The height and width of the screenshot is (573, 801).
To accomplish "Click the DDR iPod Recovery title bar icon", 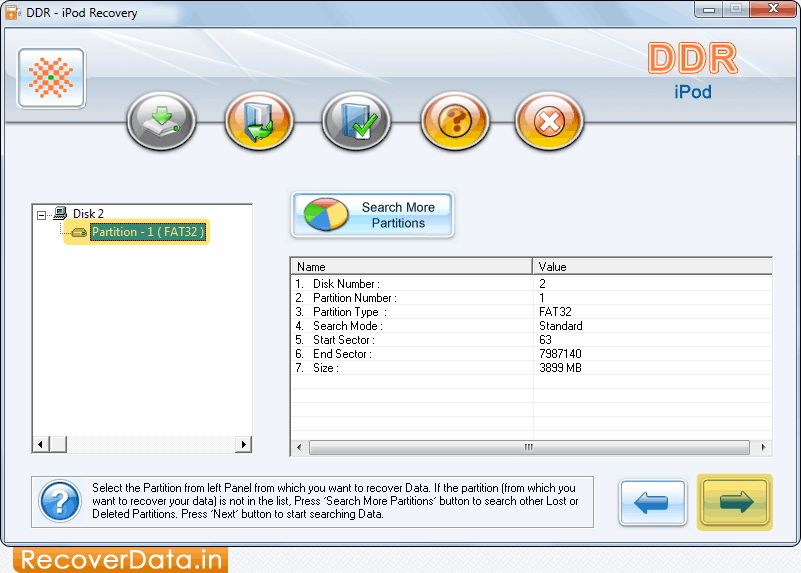I will (12, 12).
